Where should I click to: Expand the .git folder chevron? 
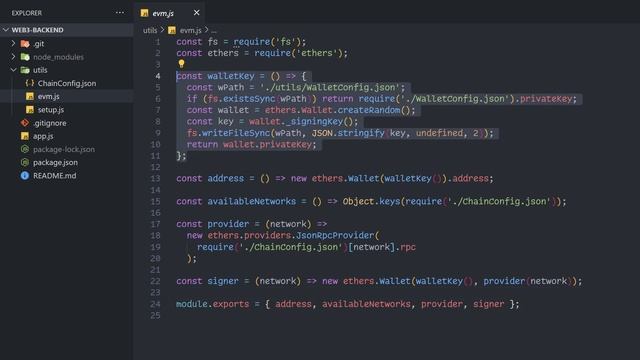13,43
